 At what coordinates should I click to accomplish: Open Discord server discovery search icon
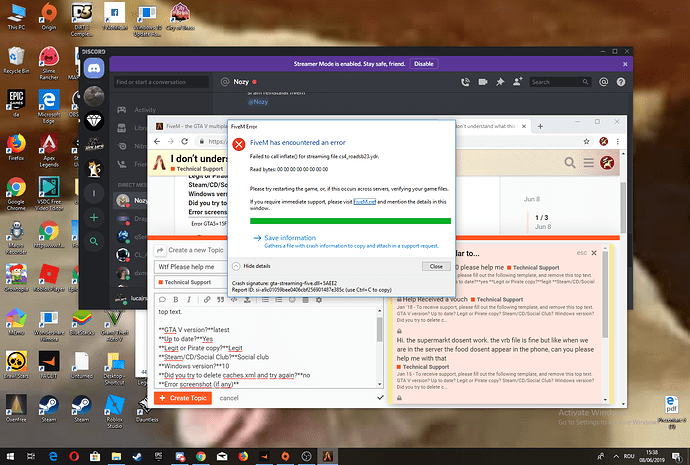click(x=94, y=241)
